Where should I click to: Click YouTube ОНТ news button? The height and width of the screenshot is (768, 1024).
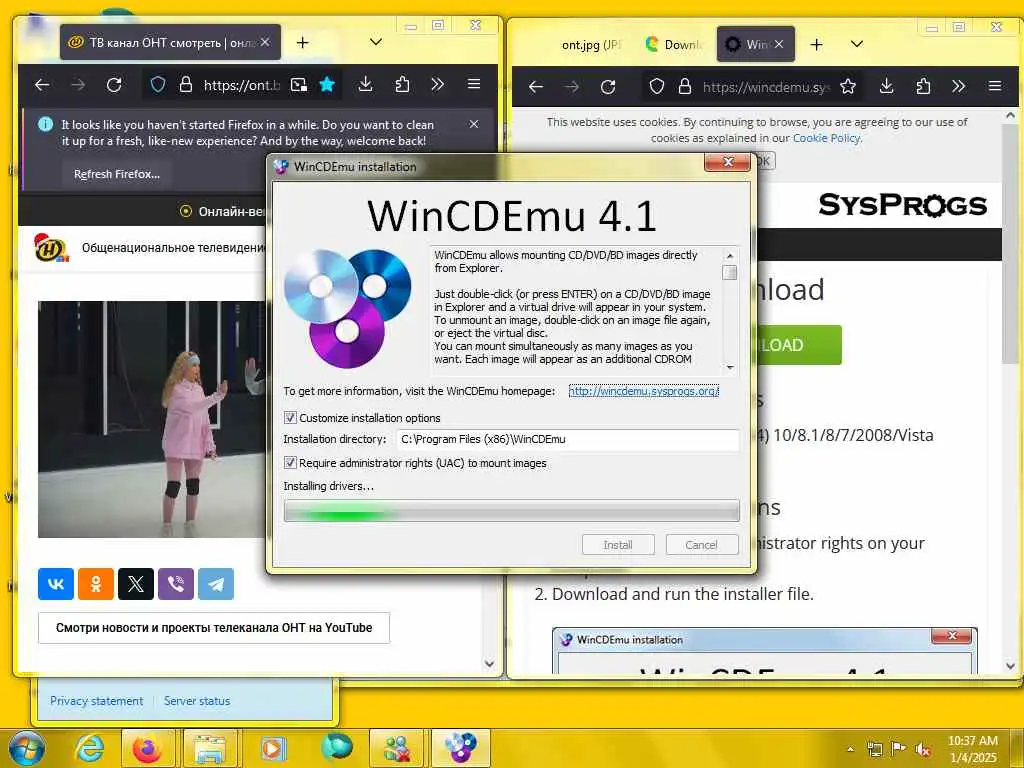[214, 628]
